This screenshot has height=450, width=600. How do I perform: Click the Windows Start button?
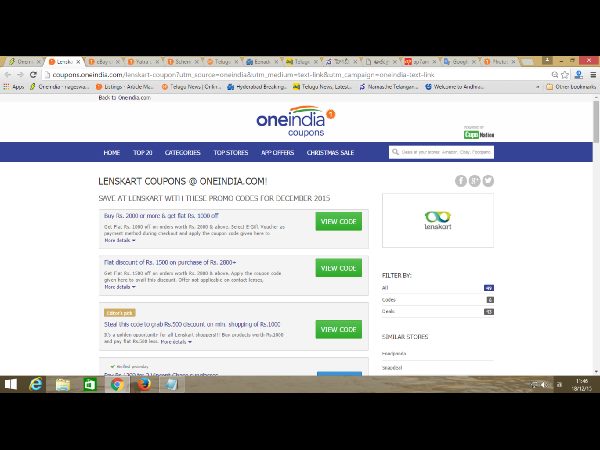click(12, 384)
